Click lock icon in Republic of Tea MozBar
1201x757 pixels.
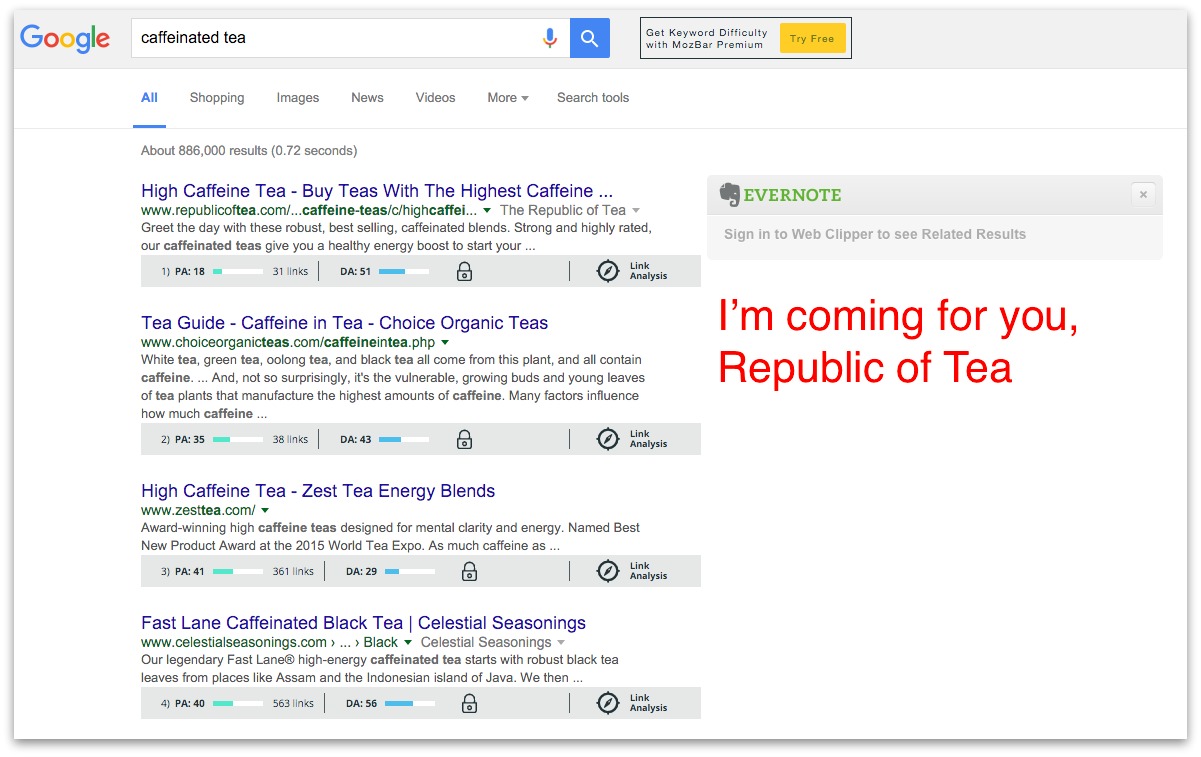[x=464, y=271]
